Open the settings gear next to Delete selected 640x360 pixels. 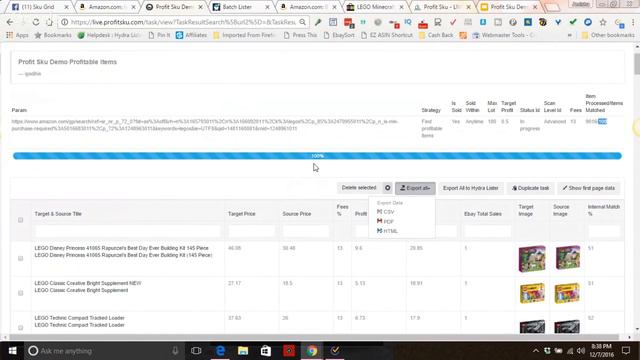pyautogui.click(x=387, y=188)
